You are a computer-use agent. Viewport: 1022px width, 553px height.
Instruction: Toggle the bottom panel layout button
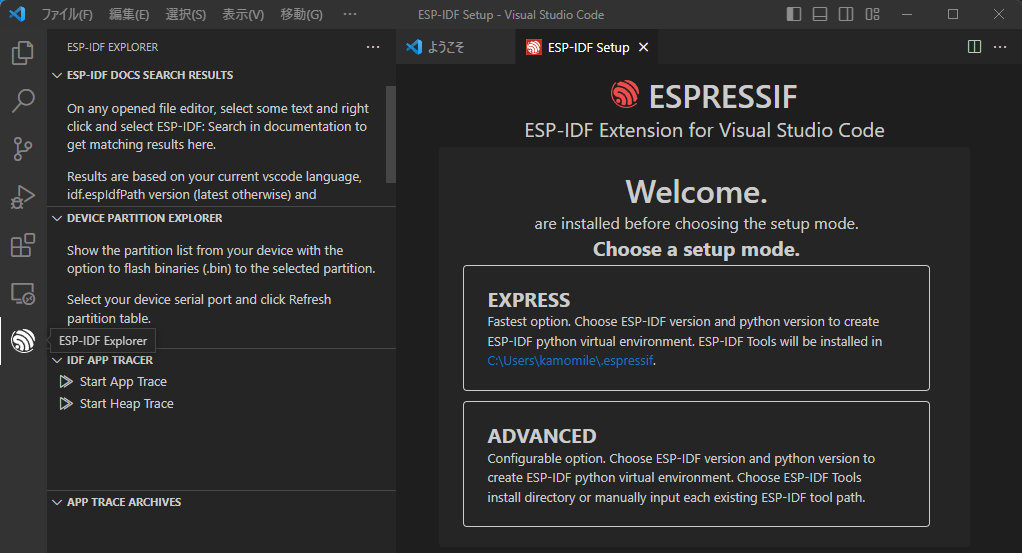[820, 15]
